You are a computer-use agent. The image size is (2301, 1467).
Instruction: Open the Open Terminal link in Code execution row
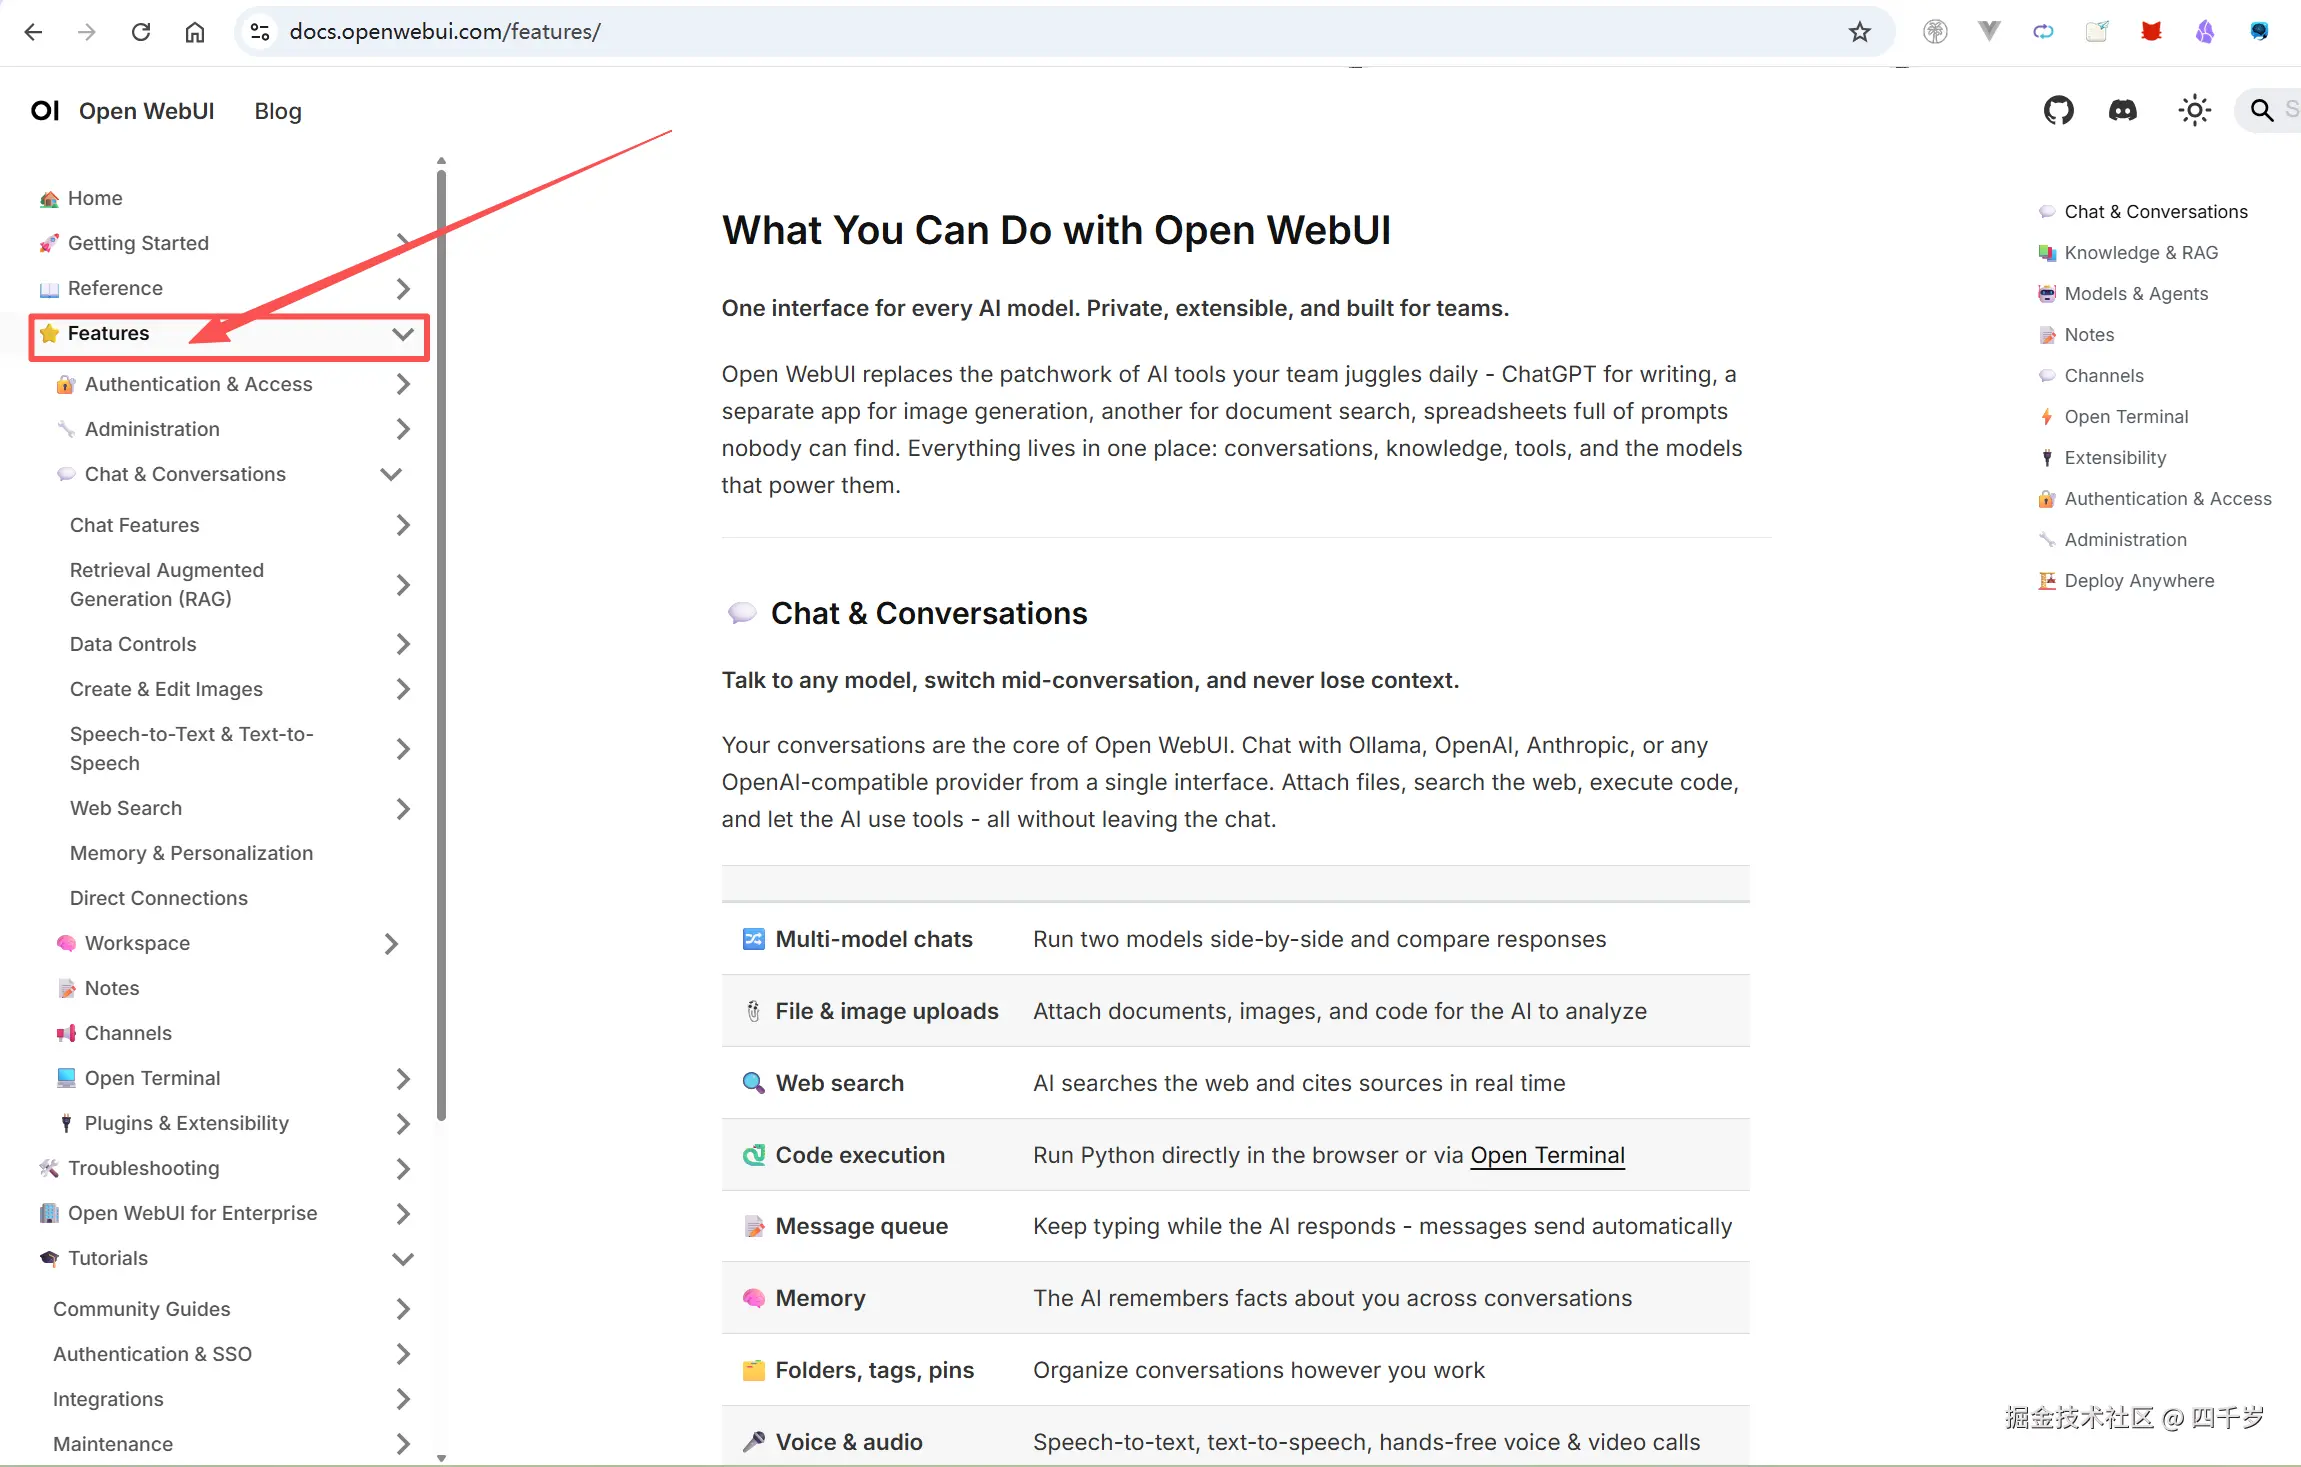point(1546,1155)
